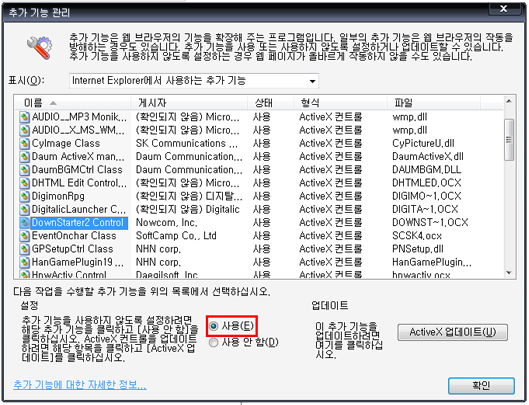Click the DaumBGMCtrl Class add-on icon
The image size is (529, 405).
coord(24,170)
